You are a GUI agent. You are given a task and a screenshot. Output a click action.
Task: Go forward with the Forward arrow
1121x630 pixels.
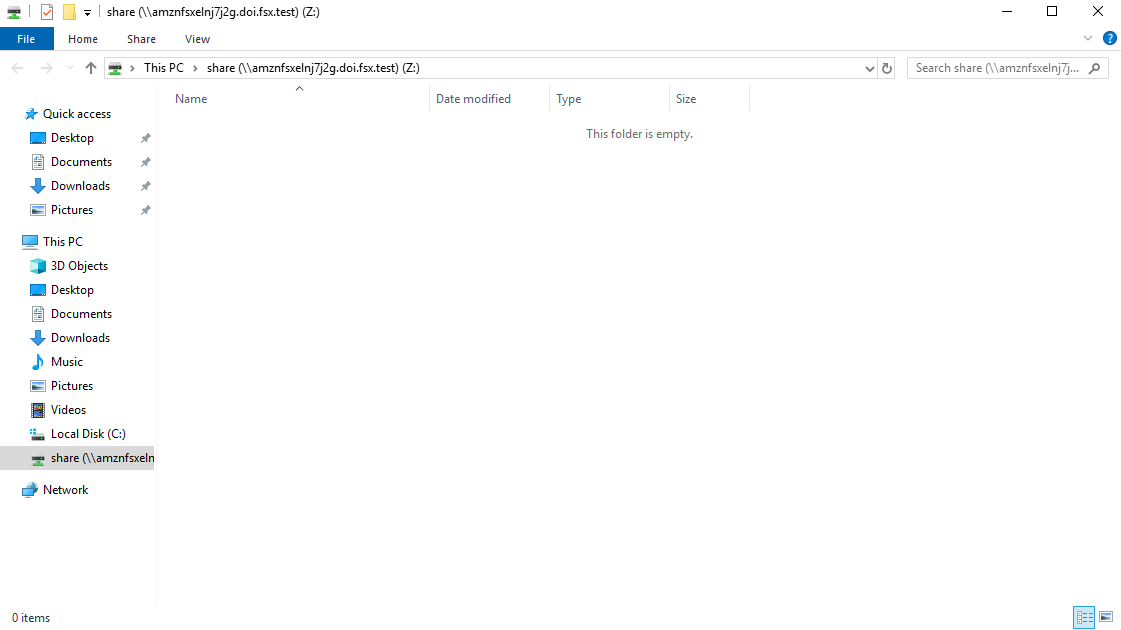pyautogui.click(x=46, y=68)
